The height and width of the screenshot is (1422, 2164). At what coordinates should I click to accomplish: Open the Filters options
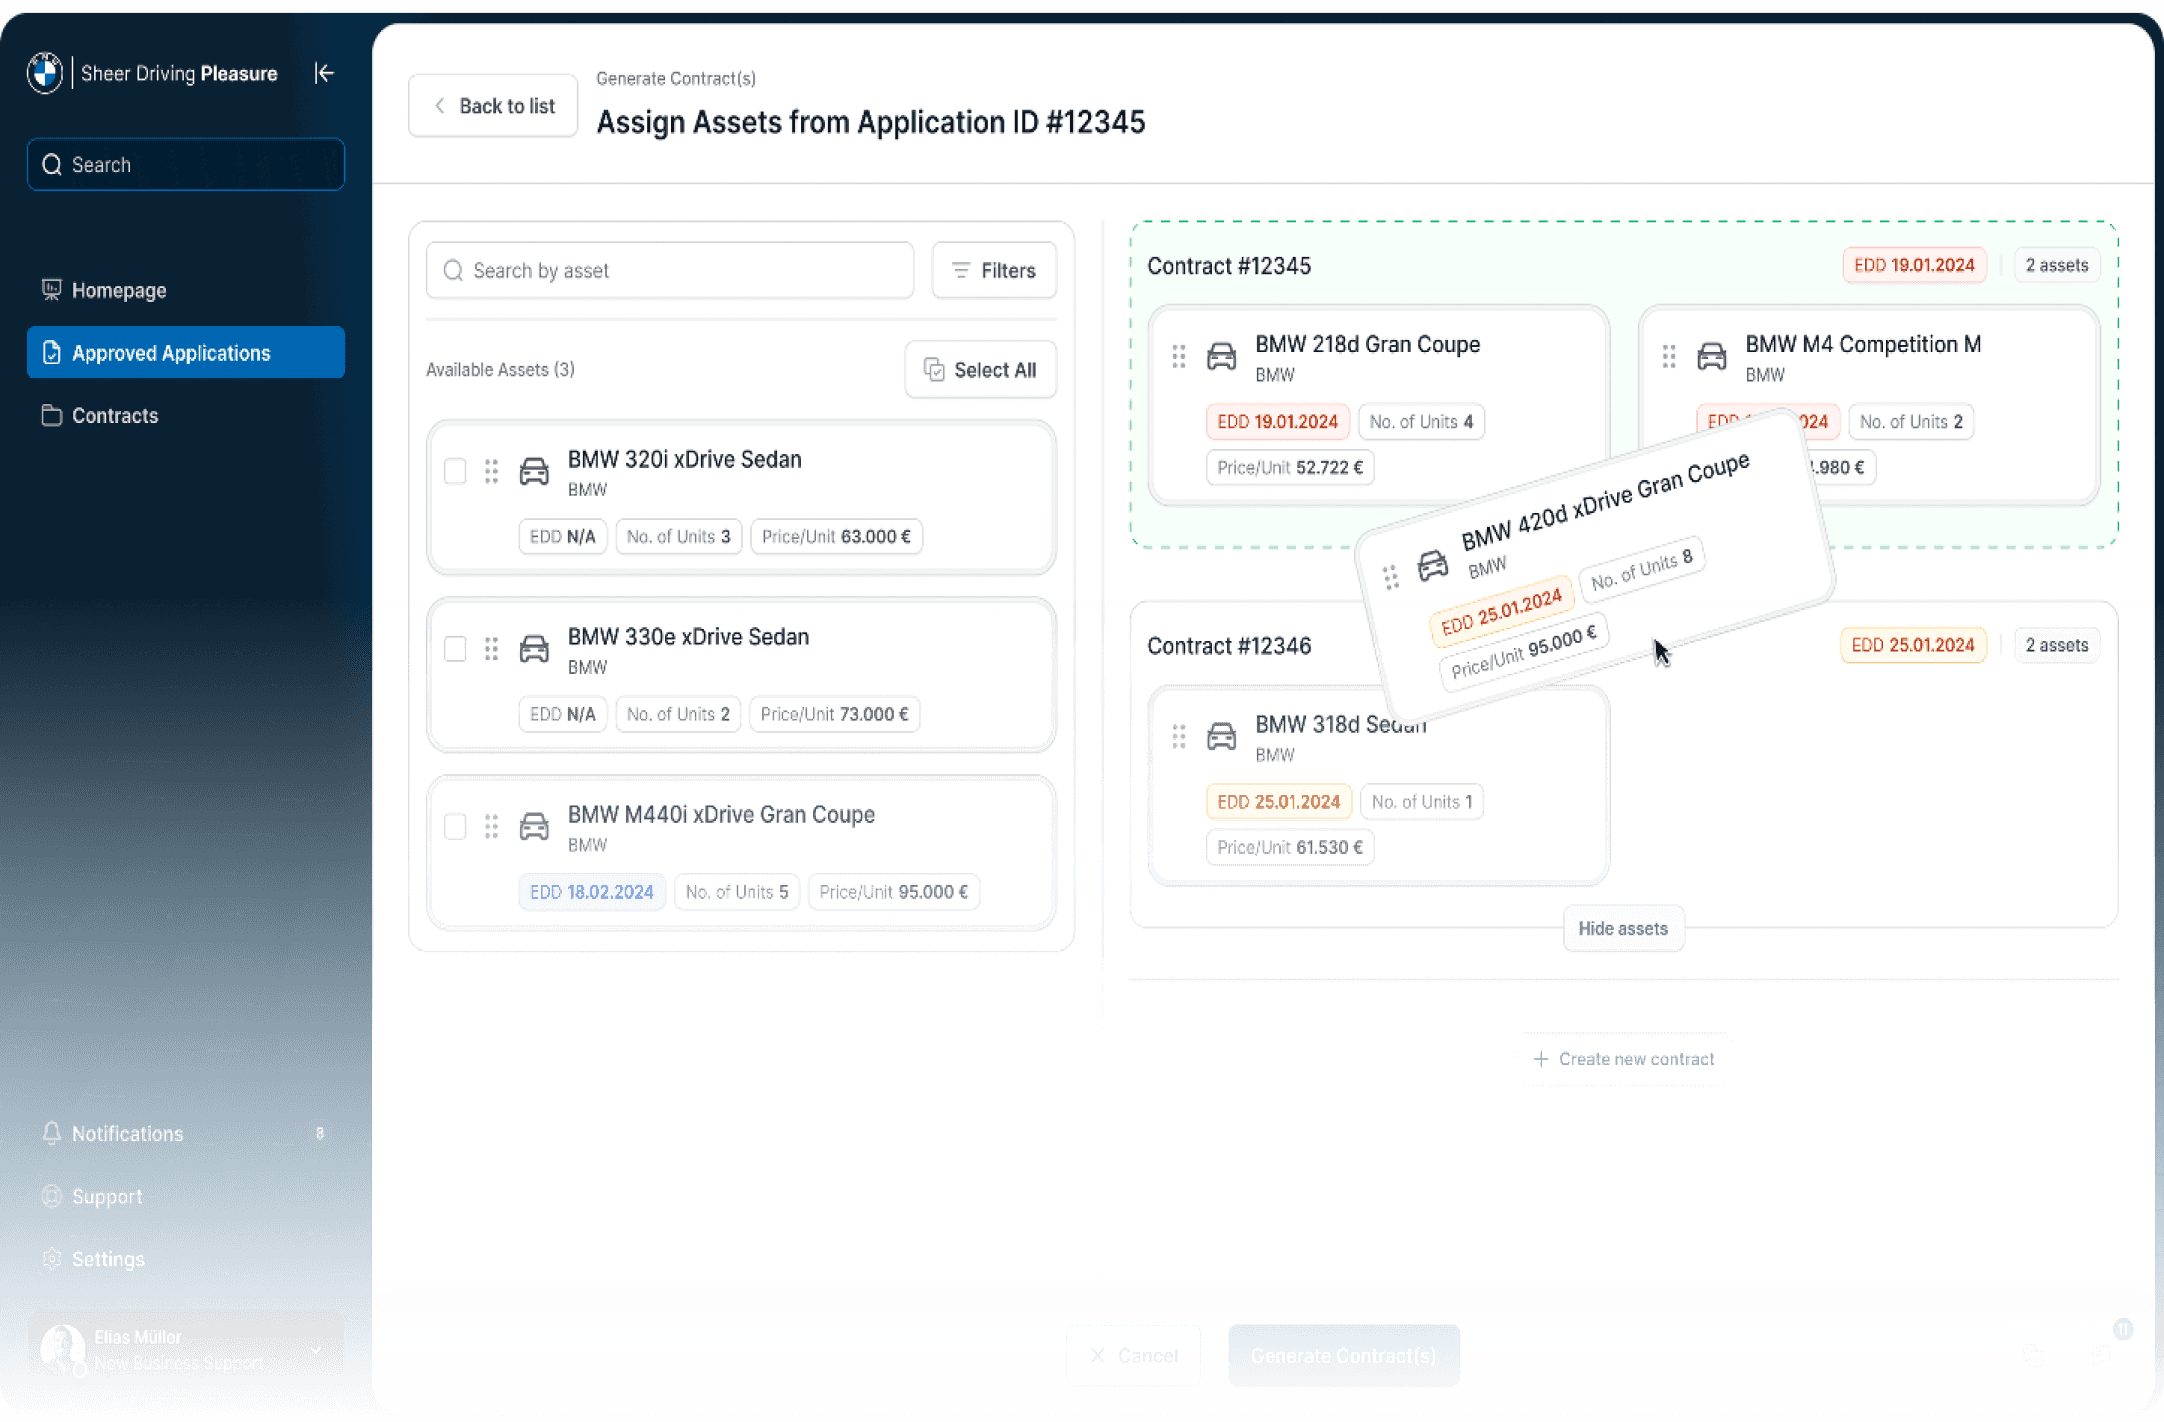coord(993,270)
